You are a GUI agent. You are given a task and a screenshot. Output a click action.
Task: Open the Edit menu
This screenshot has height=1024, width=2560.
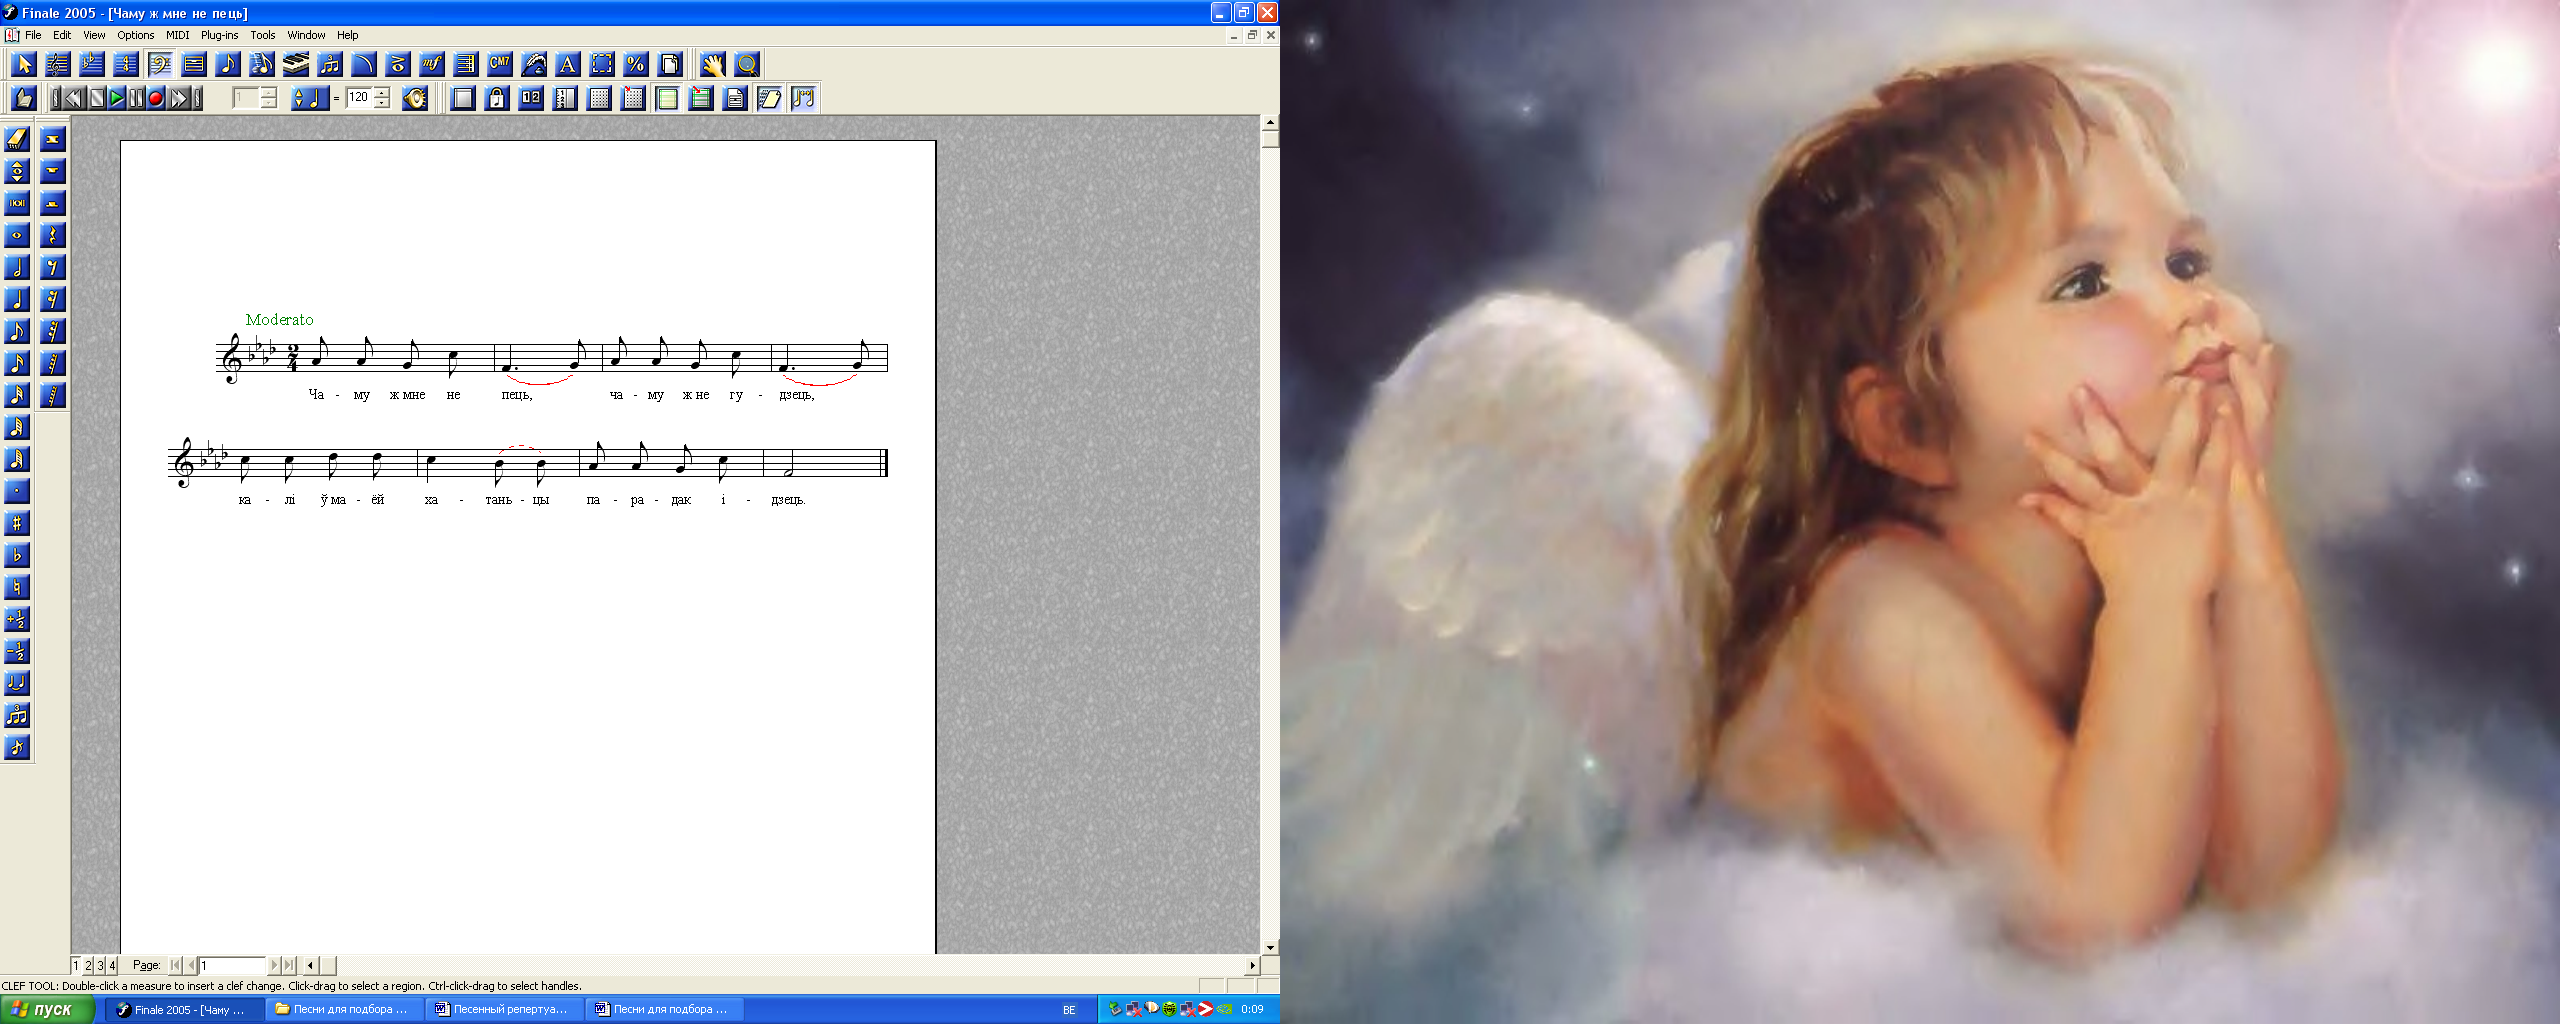tap(62, 35)
